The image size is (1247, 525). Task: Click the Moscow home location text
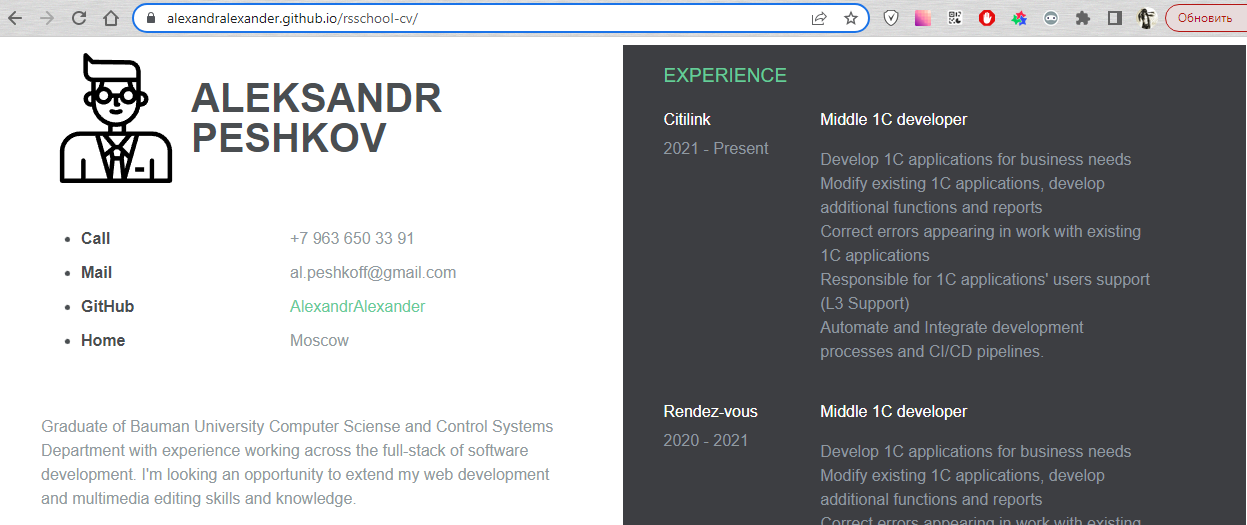point(319,340)
